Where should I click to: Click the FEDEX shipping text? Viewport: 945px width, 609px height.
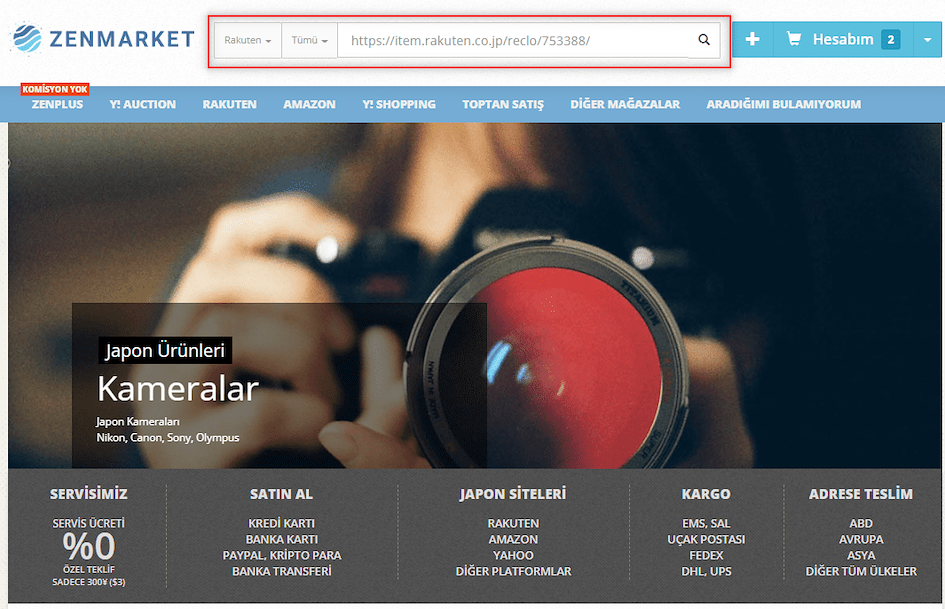coord(706,555)
